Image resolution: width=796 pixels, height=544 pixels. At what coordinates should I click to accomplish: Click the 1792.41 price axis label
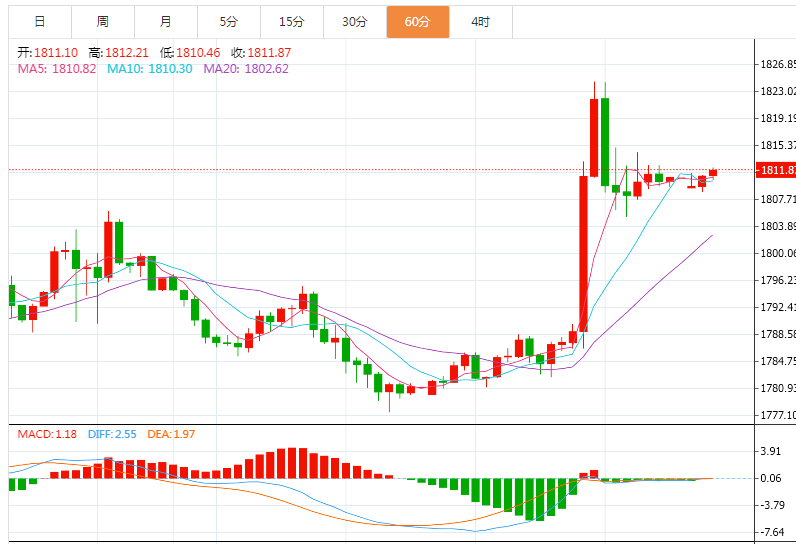[x=778, y=307]
